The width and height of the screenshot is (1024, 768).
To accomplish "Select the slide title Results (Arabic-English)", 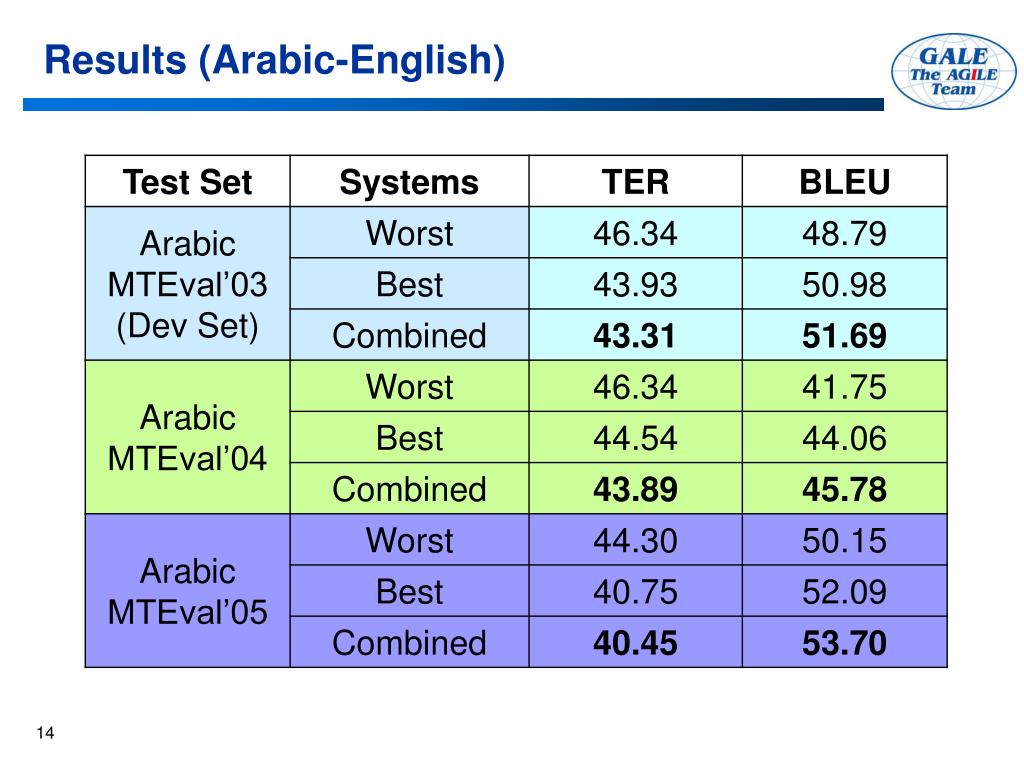I will [275, 61].
